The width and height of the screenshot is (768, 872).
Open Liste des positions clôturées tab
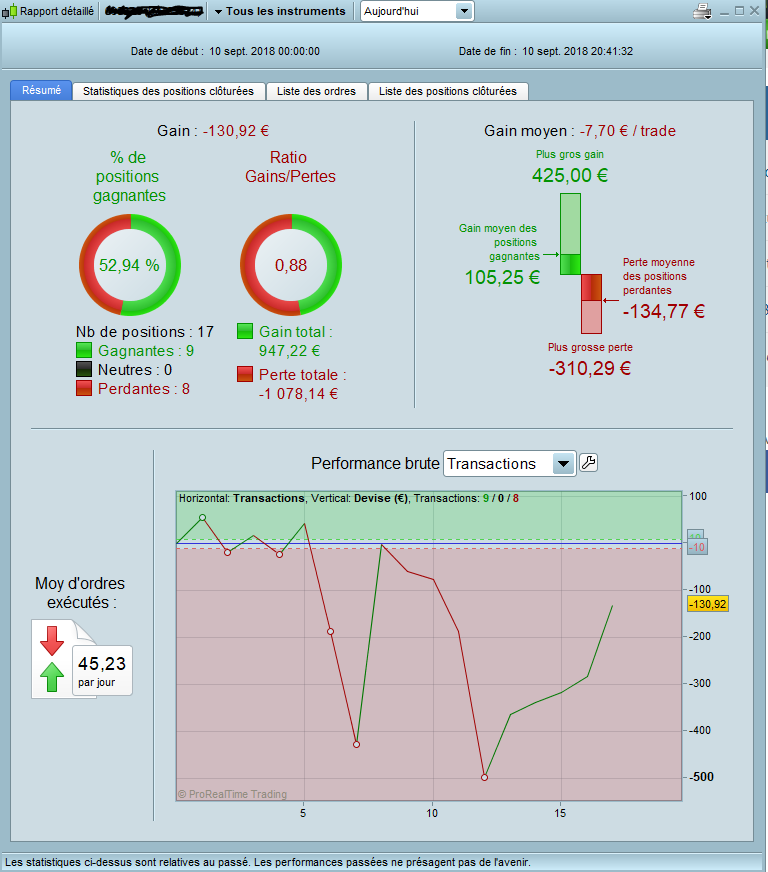point(448,91)
